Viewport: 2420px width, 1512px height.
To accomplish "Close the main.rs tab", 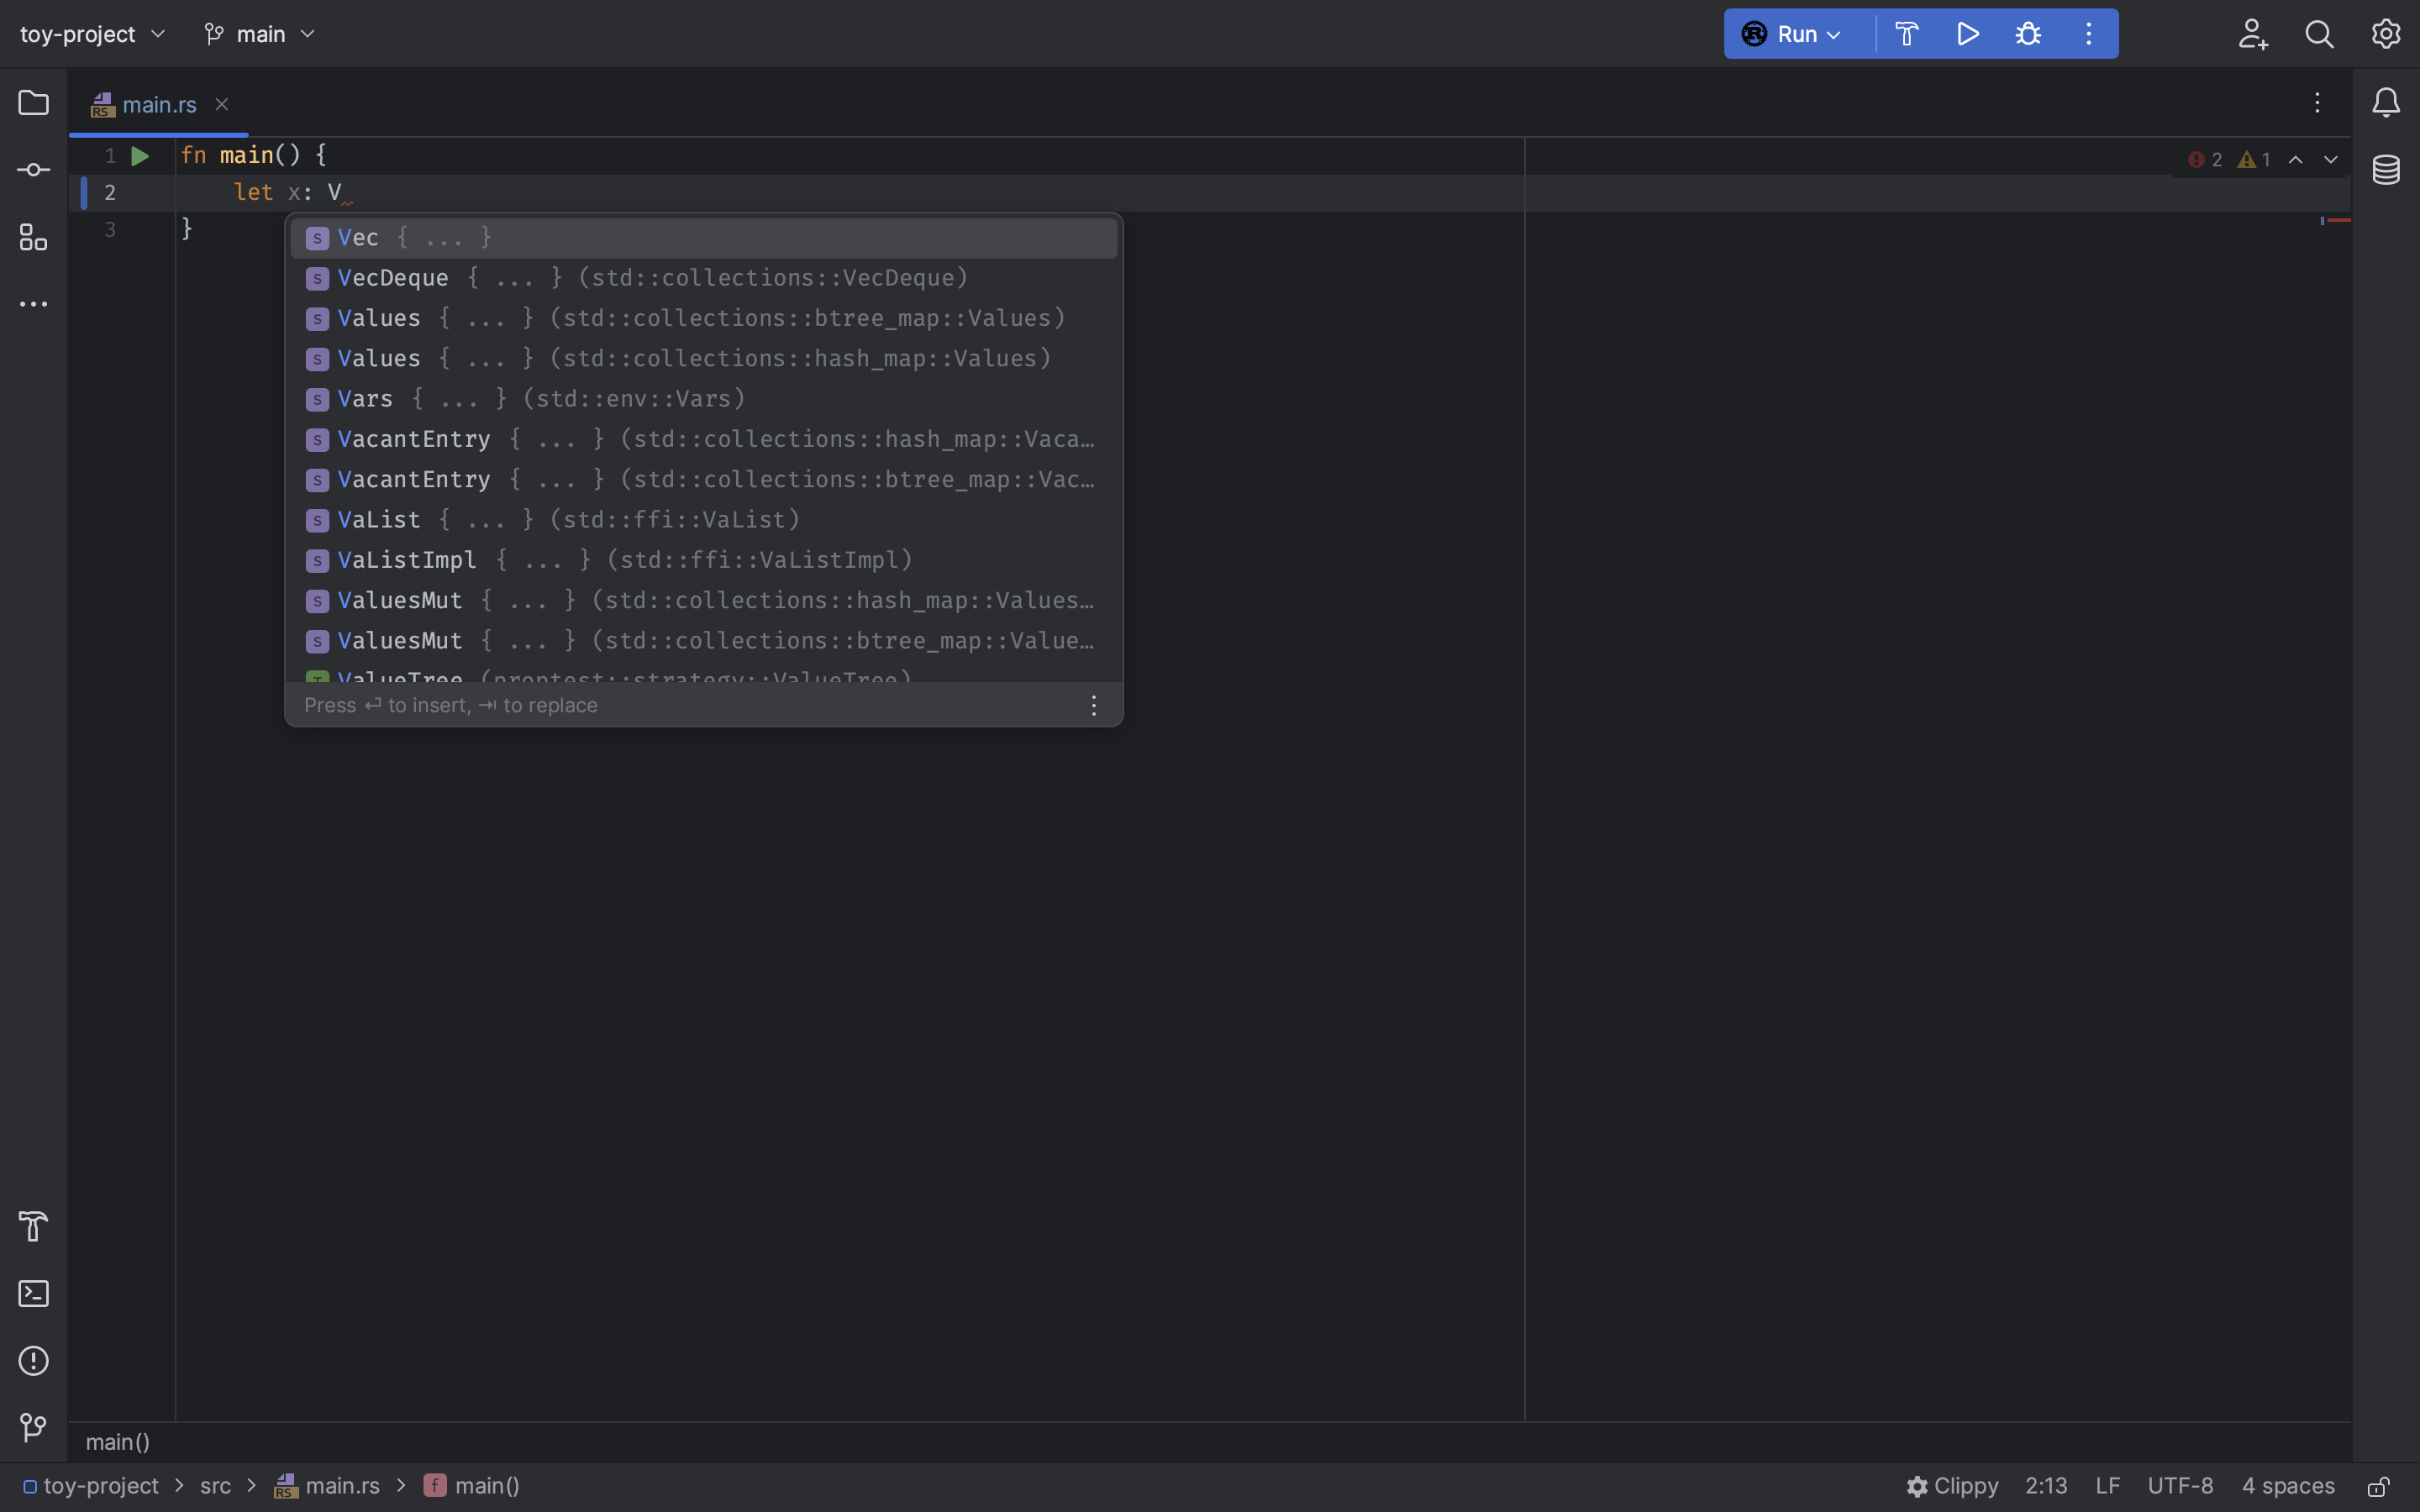I will click(222, 104).
